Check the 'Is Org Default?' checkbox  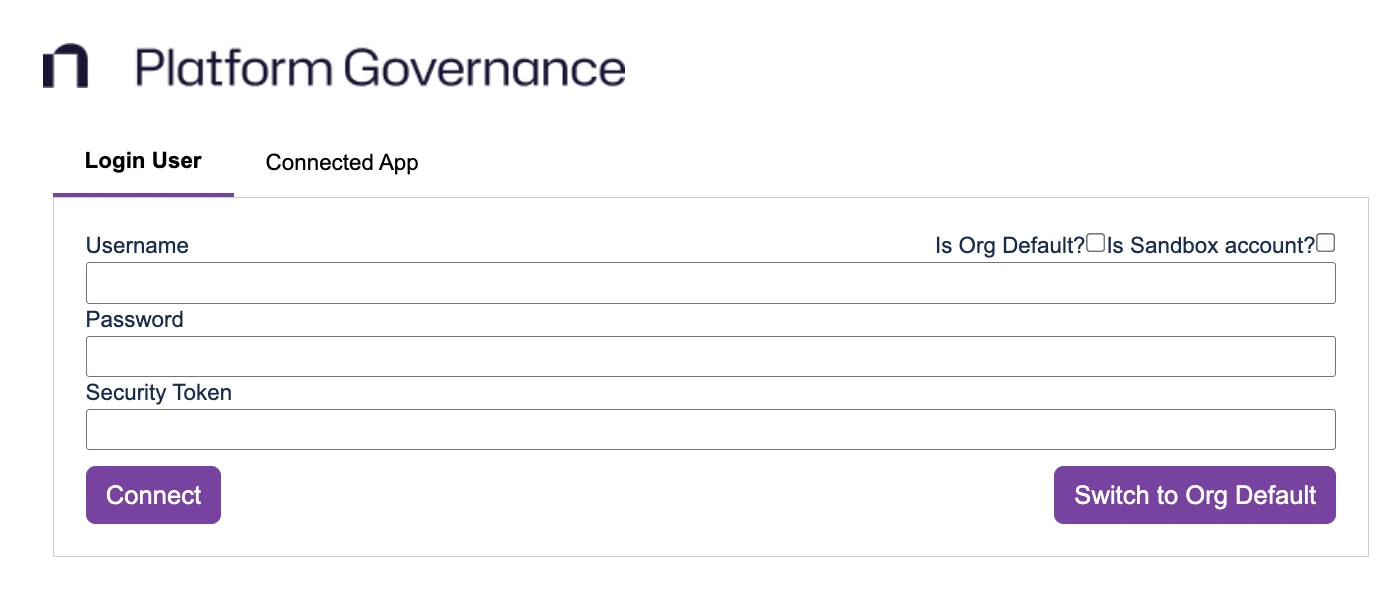[x=1095, y=241]
